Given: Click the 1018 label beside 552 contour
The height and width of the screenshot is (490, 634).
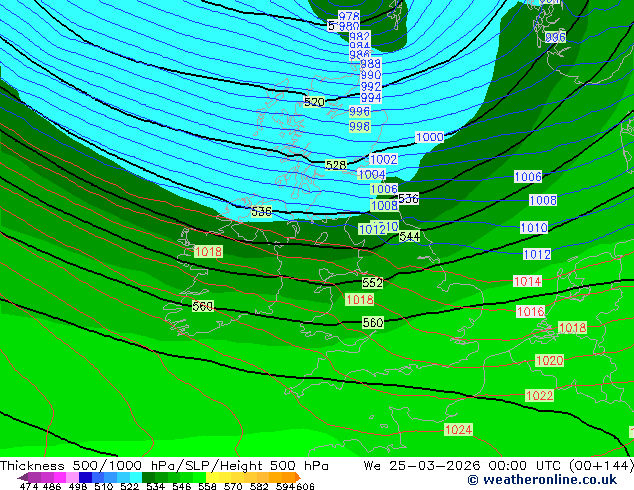Looking at the screenshot, I should pyautogui.click(x=359, y=300).
